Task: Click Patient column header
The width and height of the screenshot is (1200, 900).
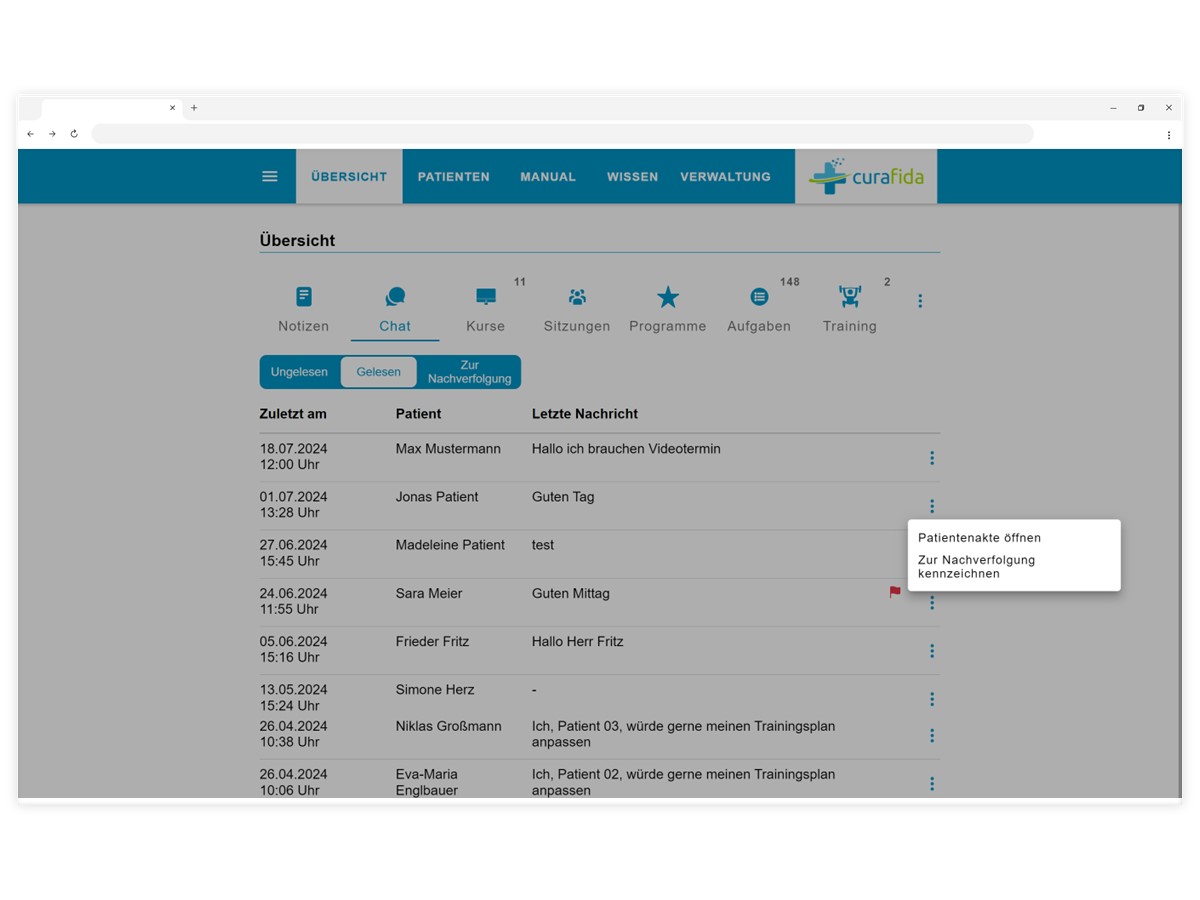Action: (x=418, y=414)
